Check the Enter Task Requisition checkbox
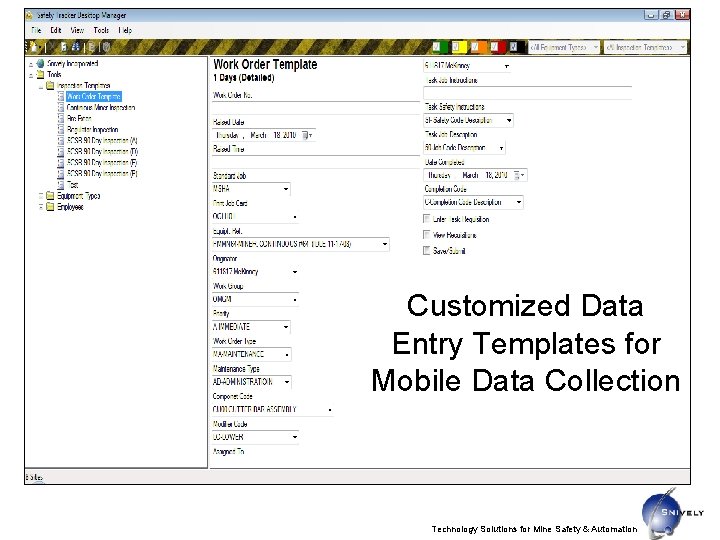This screenshot has height=540, width=720. (427, 219)
